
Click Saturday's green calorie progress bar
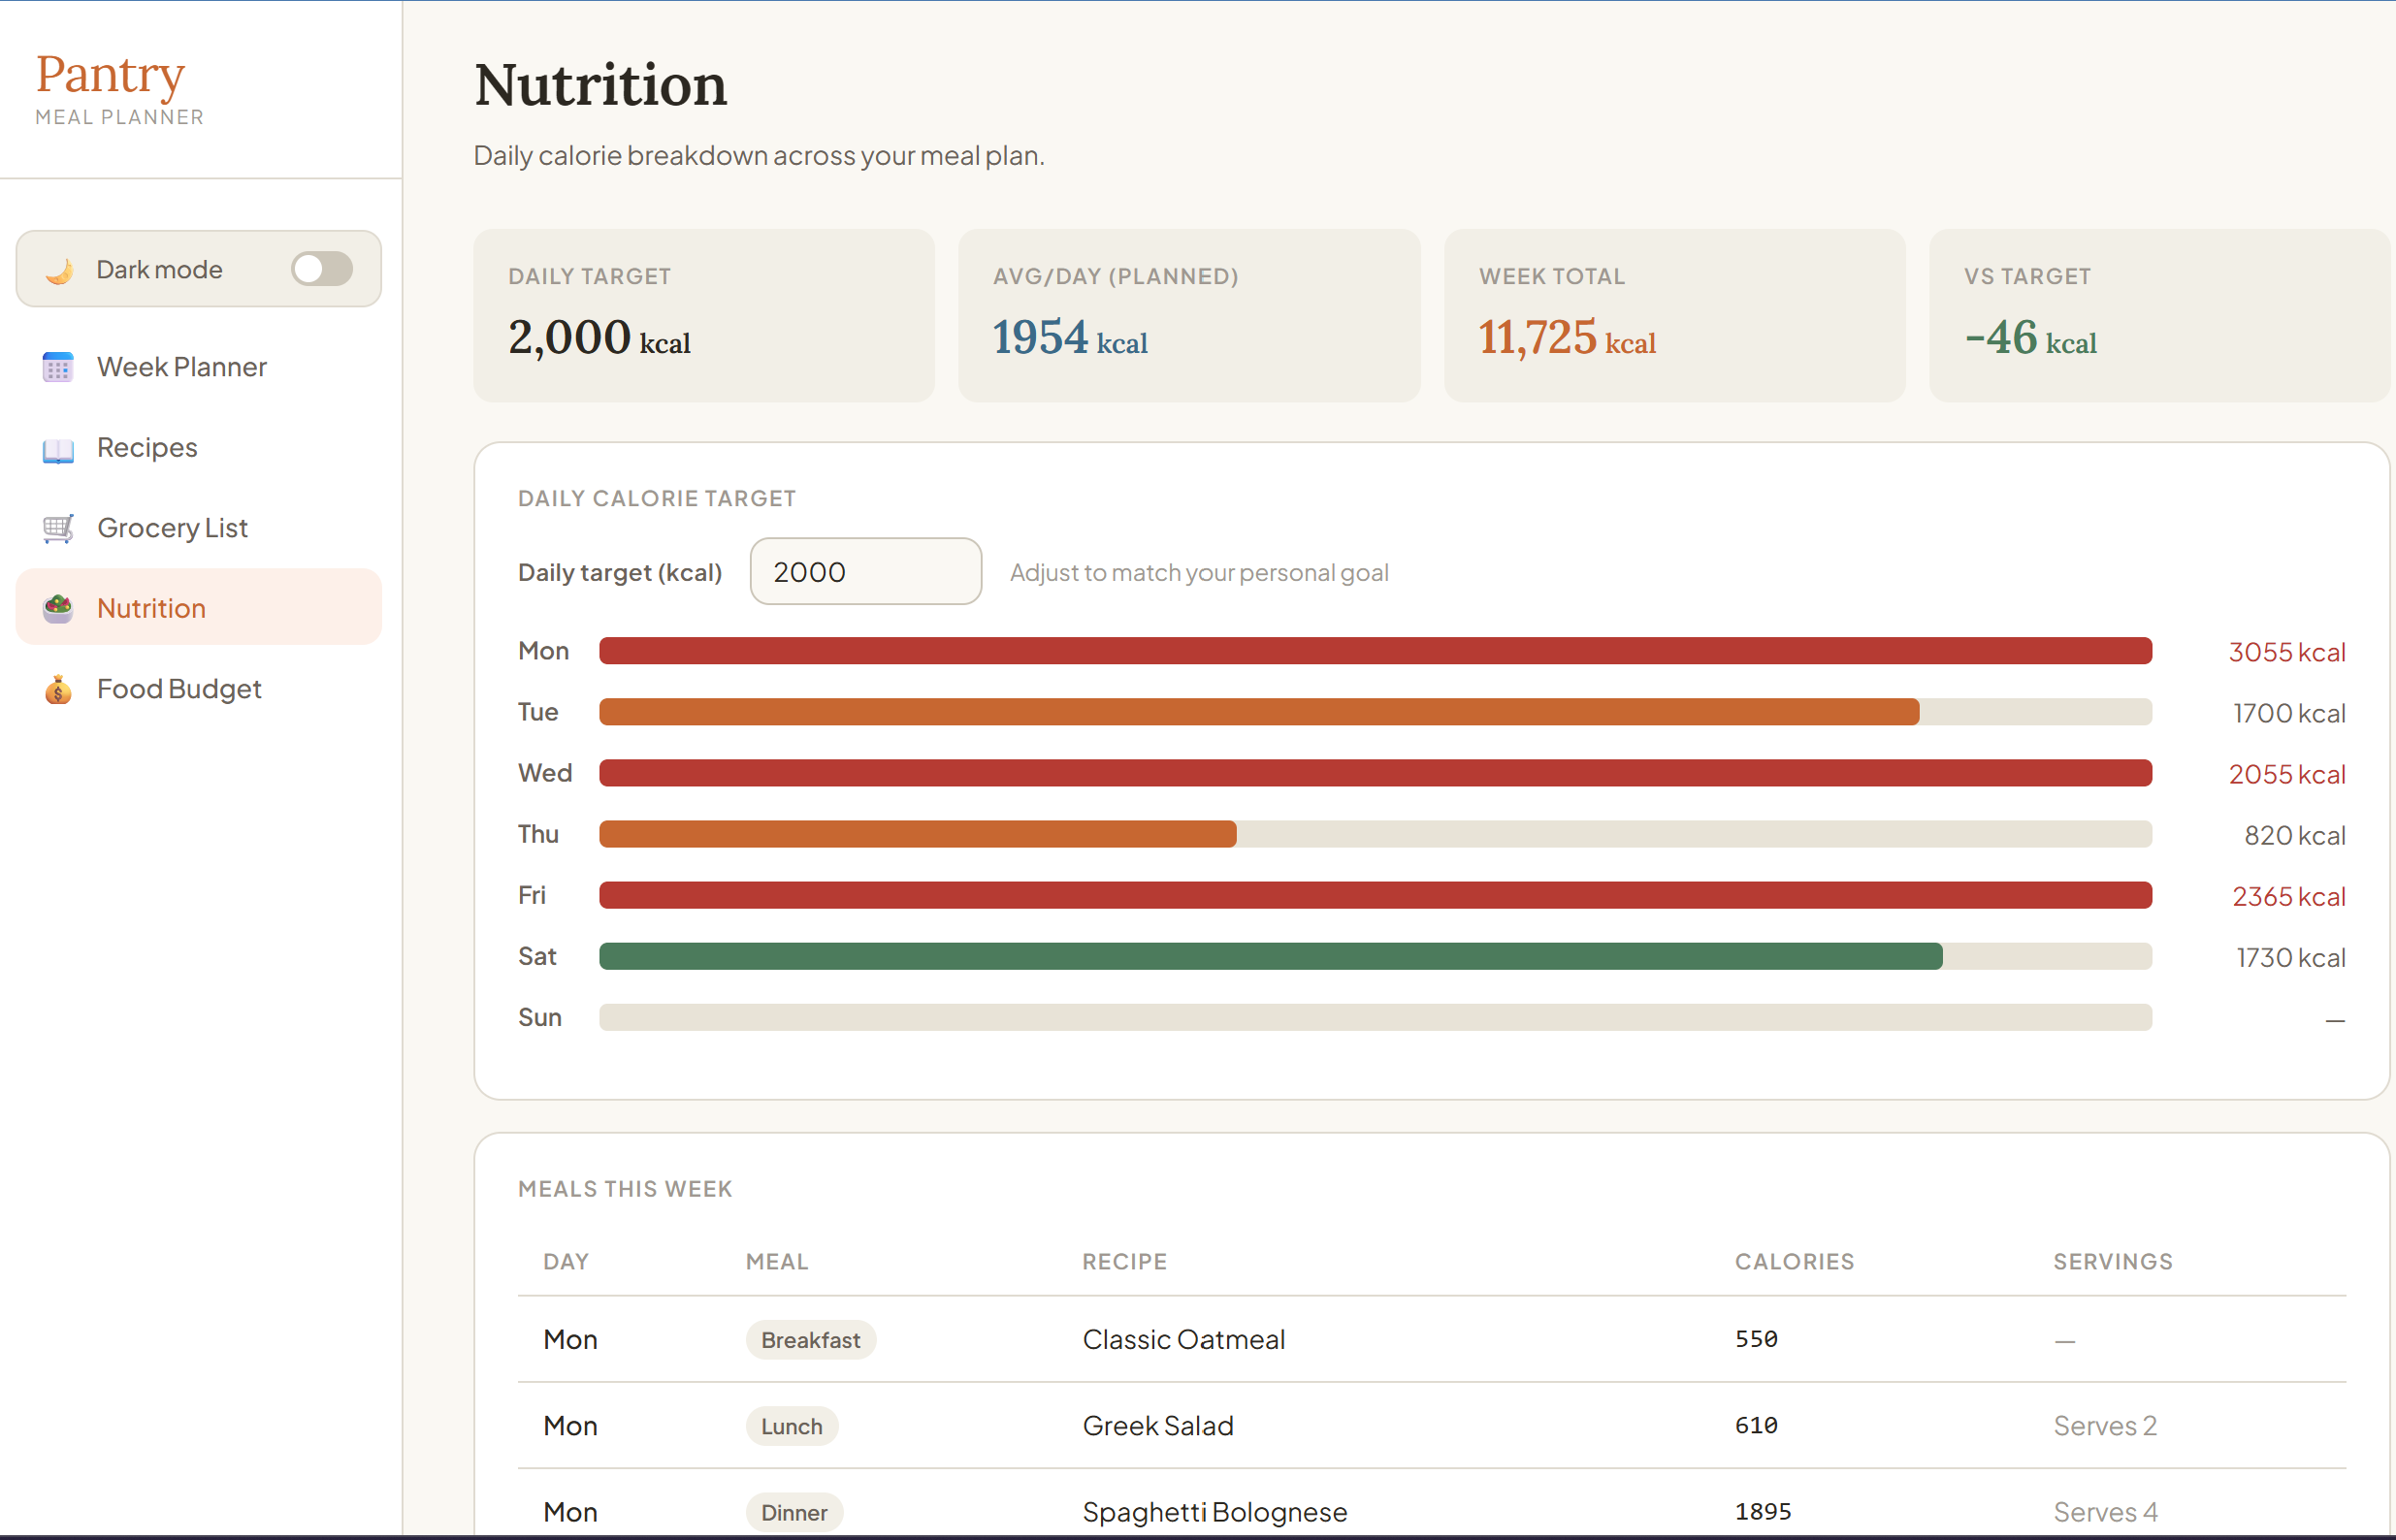pyautogui.click(x=1270, y=957)
